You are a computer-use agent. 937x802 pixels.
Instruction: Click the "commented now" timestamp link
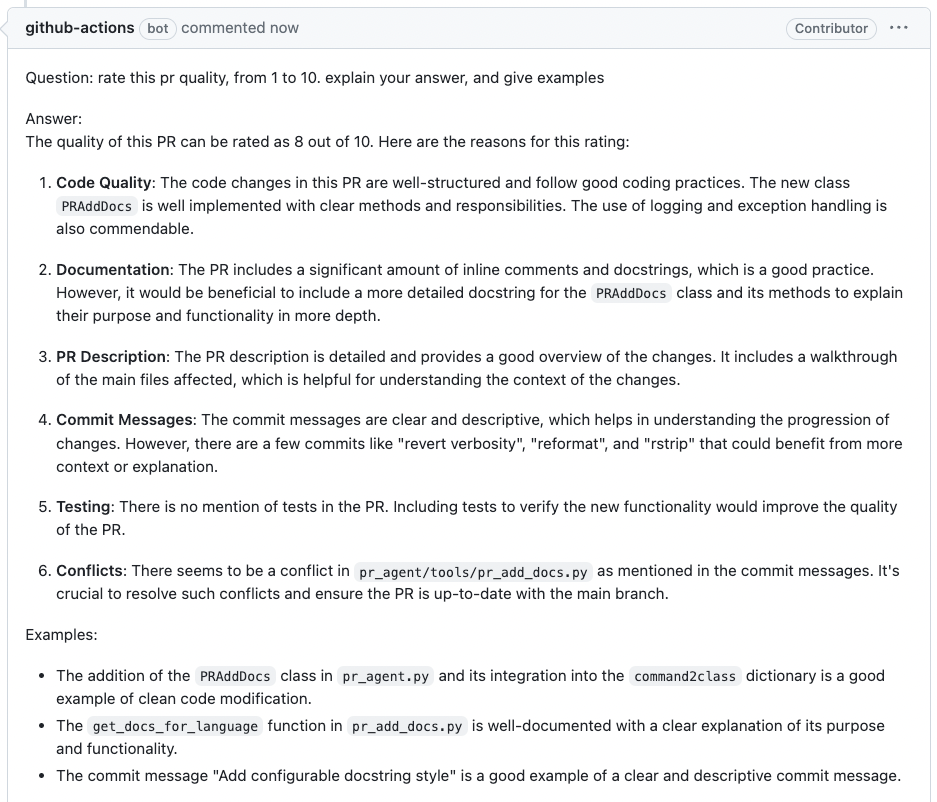(x=240, y=28)
